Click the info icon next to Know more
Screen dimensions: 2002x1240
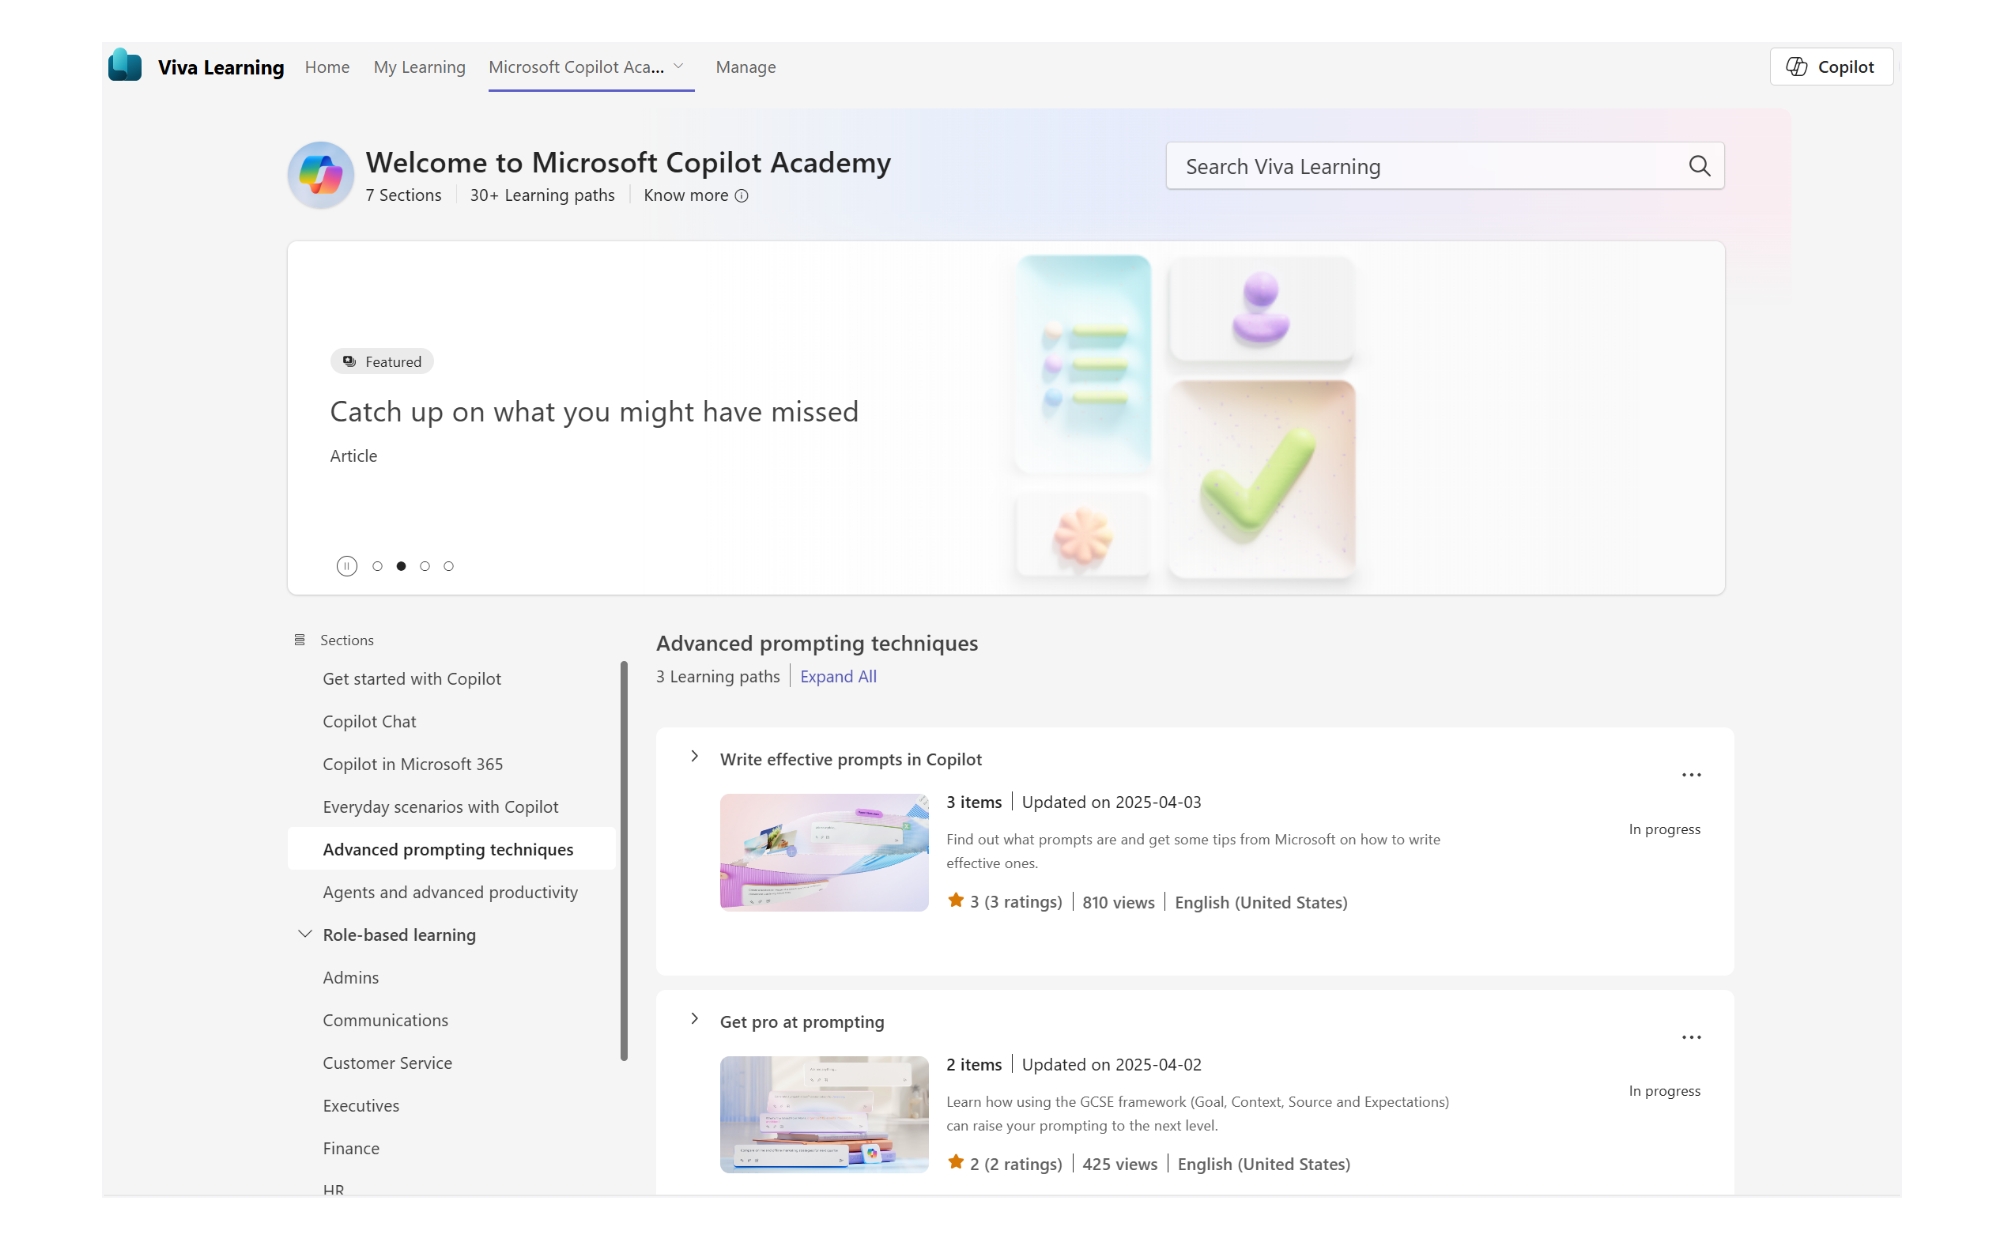[741, 196]
